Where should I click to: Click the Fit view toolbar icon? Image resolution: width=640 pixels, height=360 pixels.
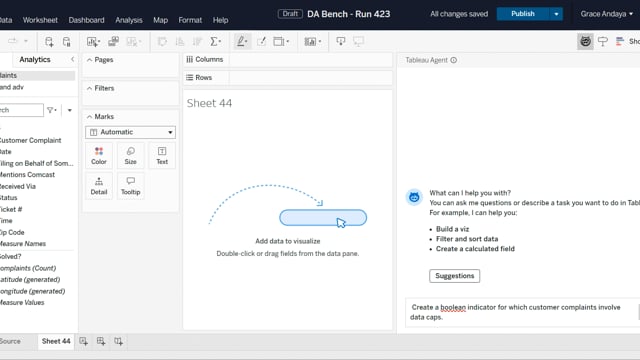point(281,41)
